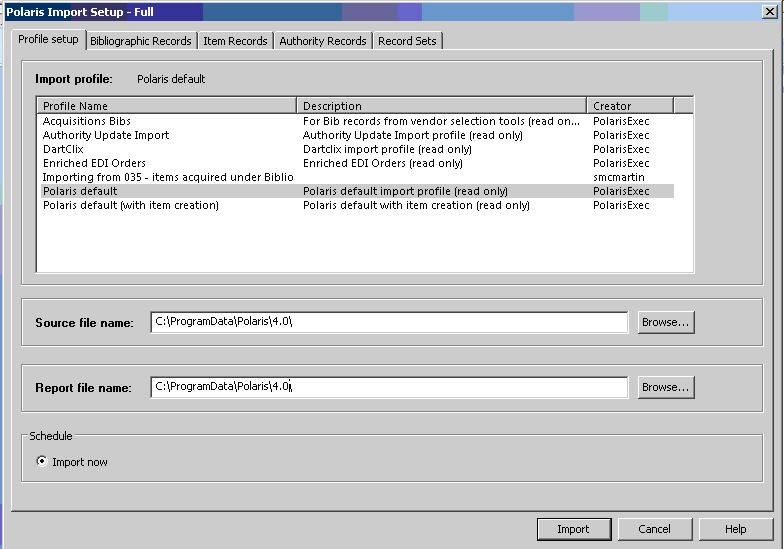
Task: Sort by Description column header
Action: [442, 106]
